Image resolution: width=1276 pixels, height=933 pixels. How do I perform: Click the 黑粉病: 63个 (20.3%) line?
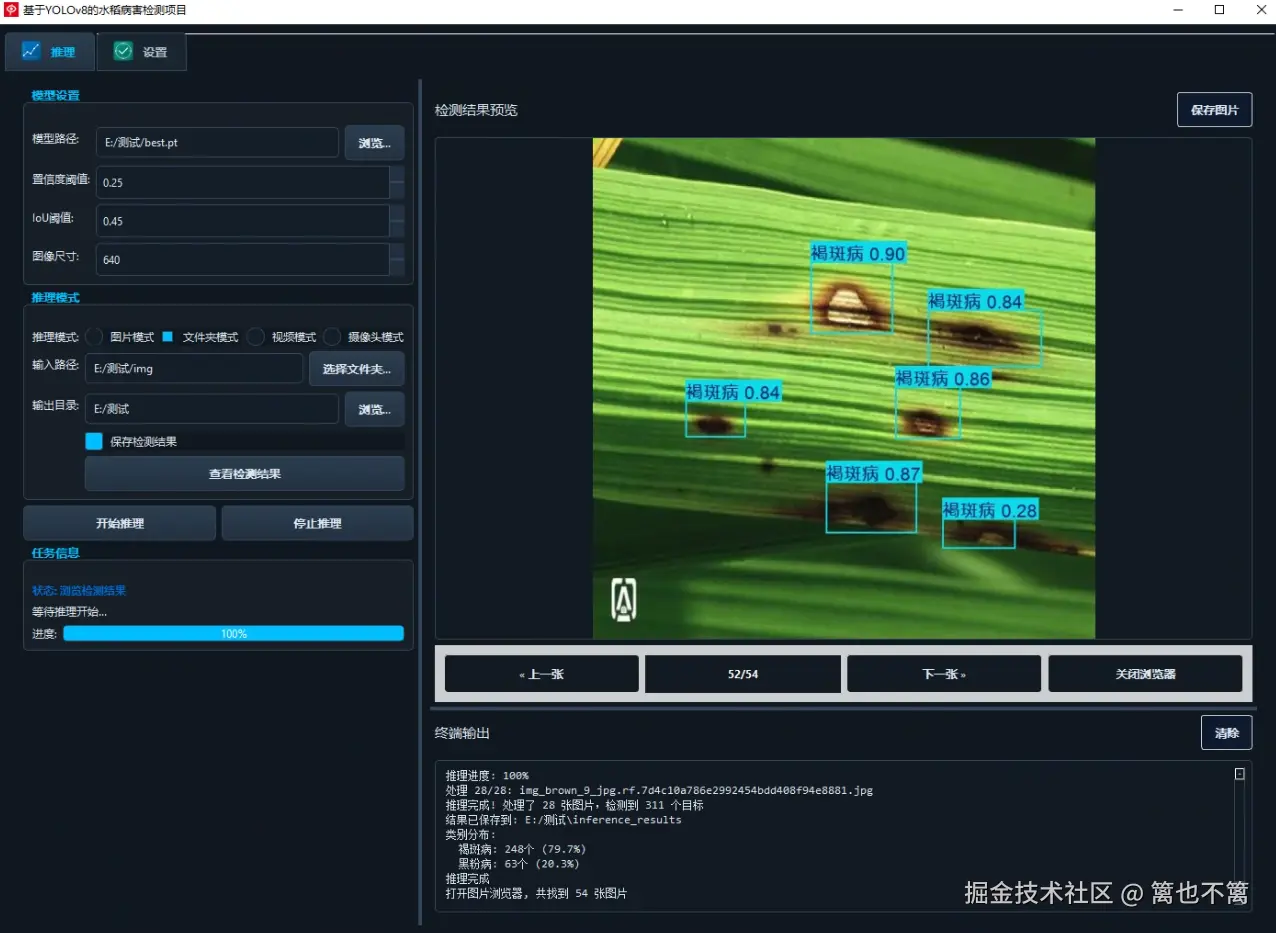pyautogui.click(x=519, y=864)
